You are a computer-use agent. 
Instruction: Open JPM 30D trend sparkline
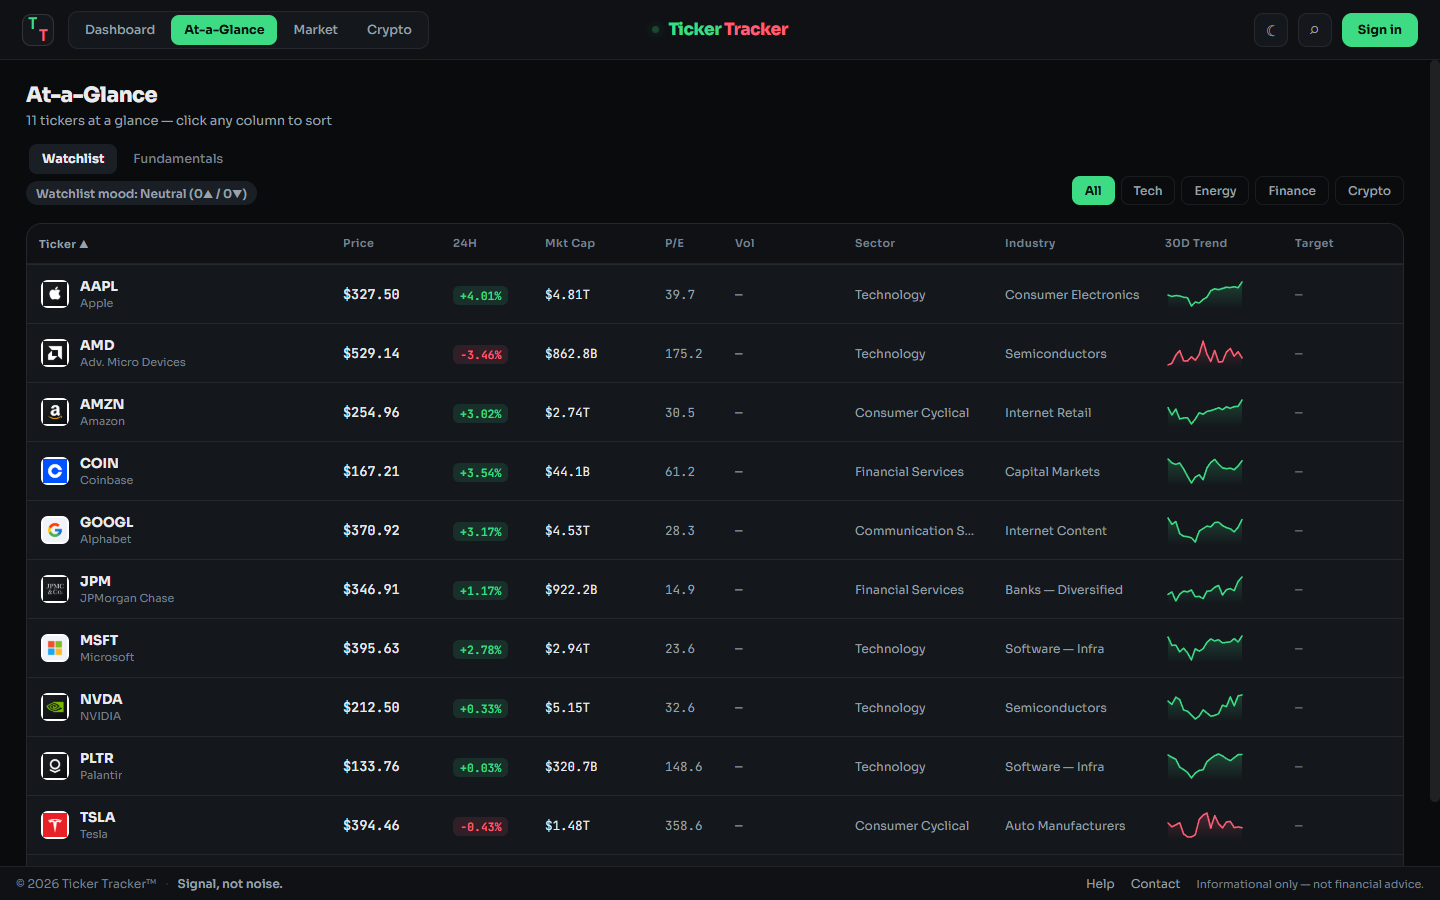coord(1205,589)
